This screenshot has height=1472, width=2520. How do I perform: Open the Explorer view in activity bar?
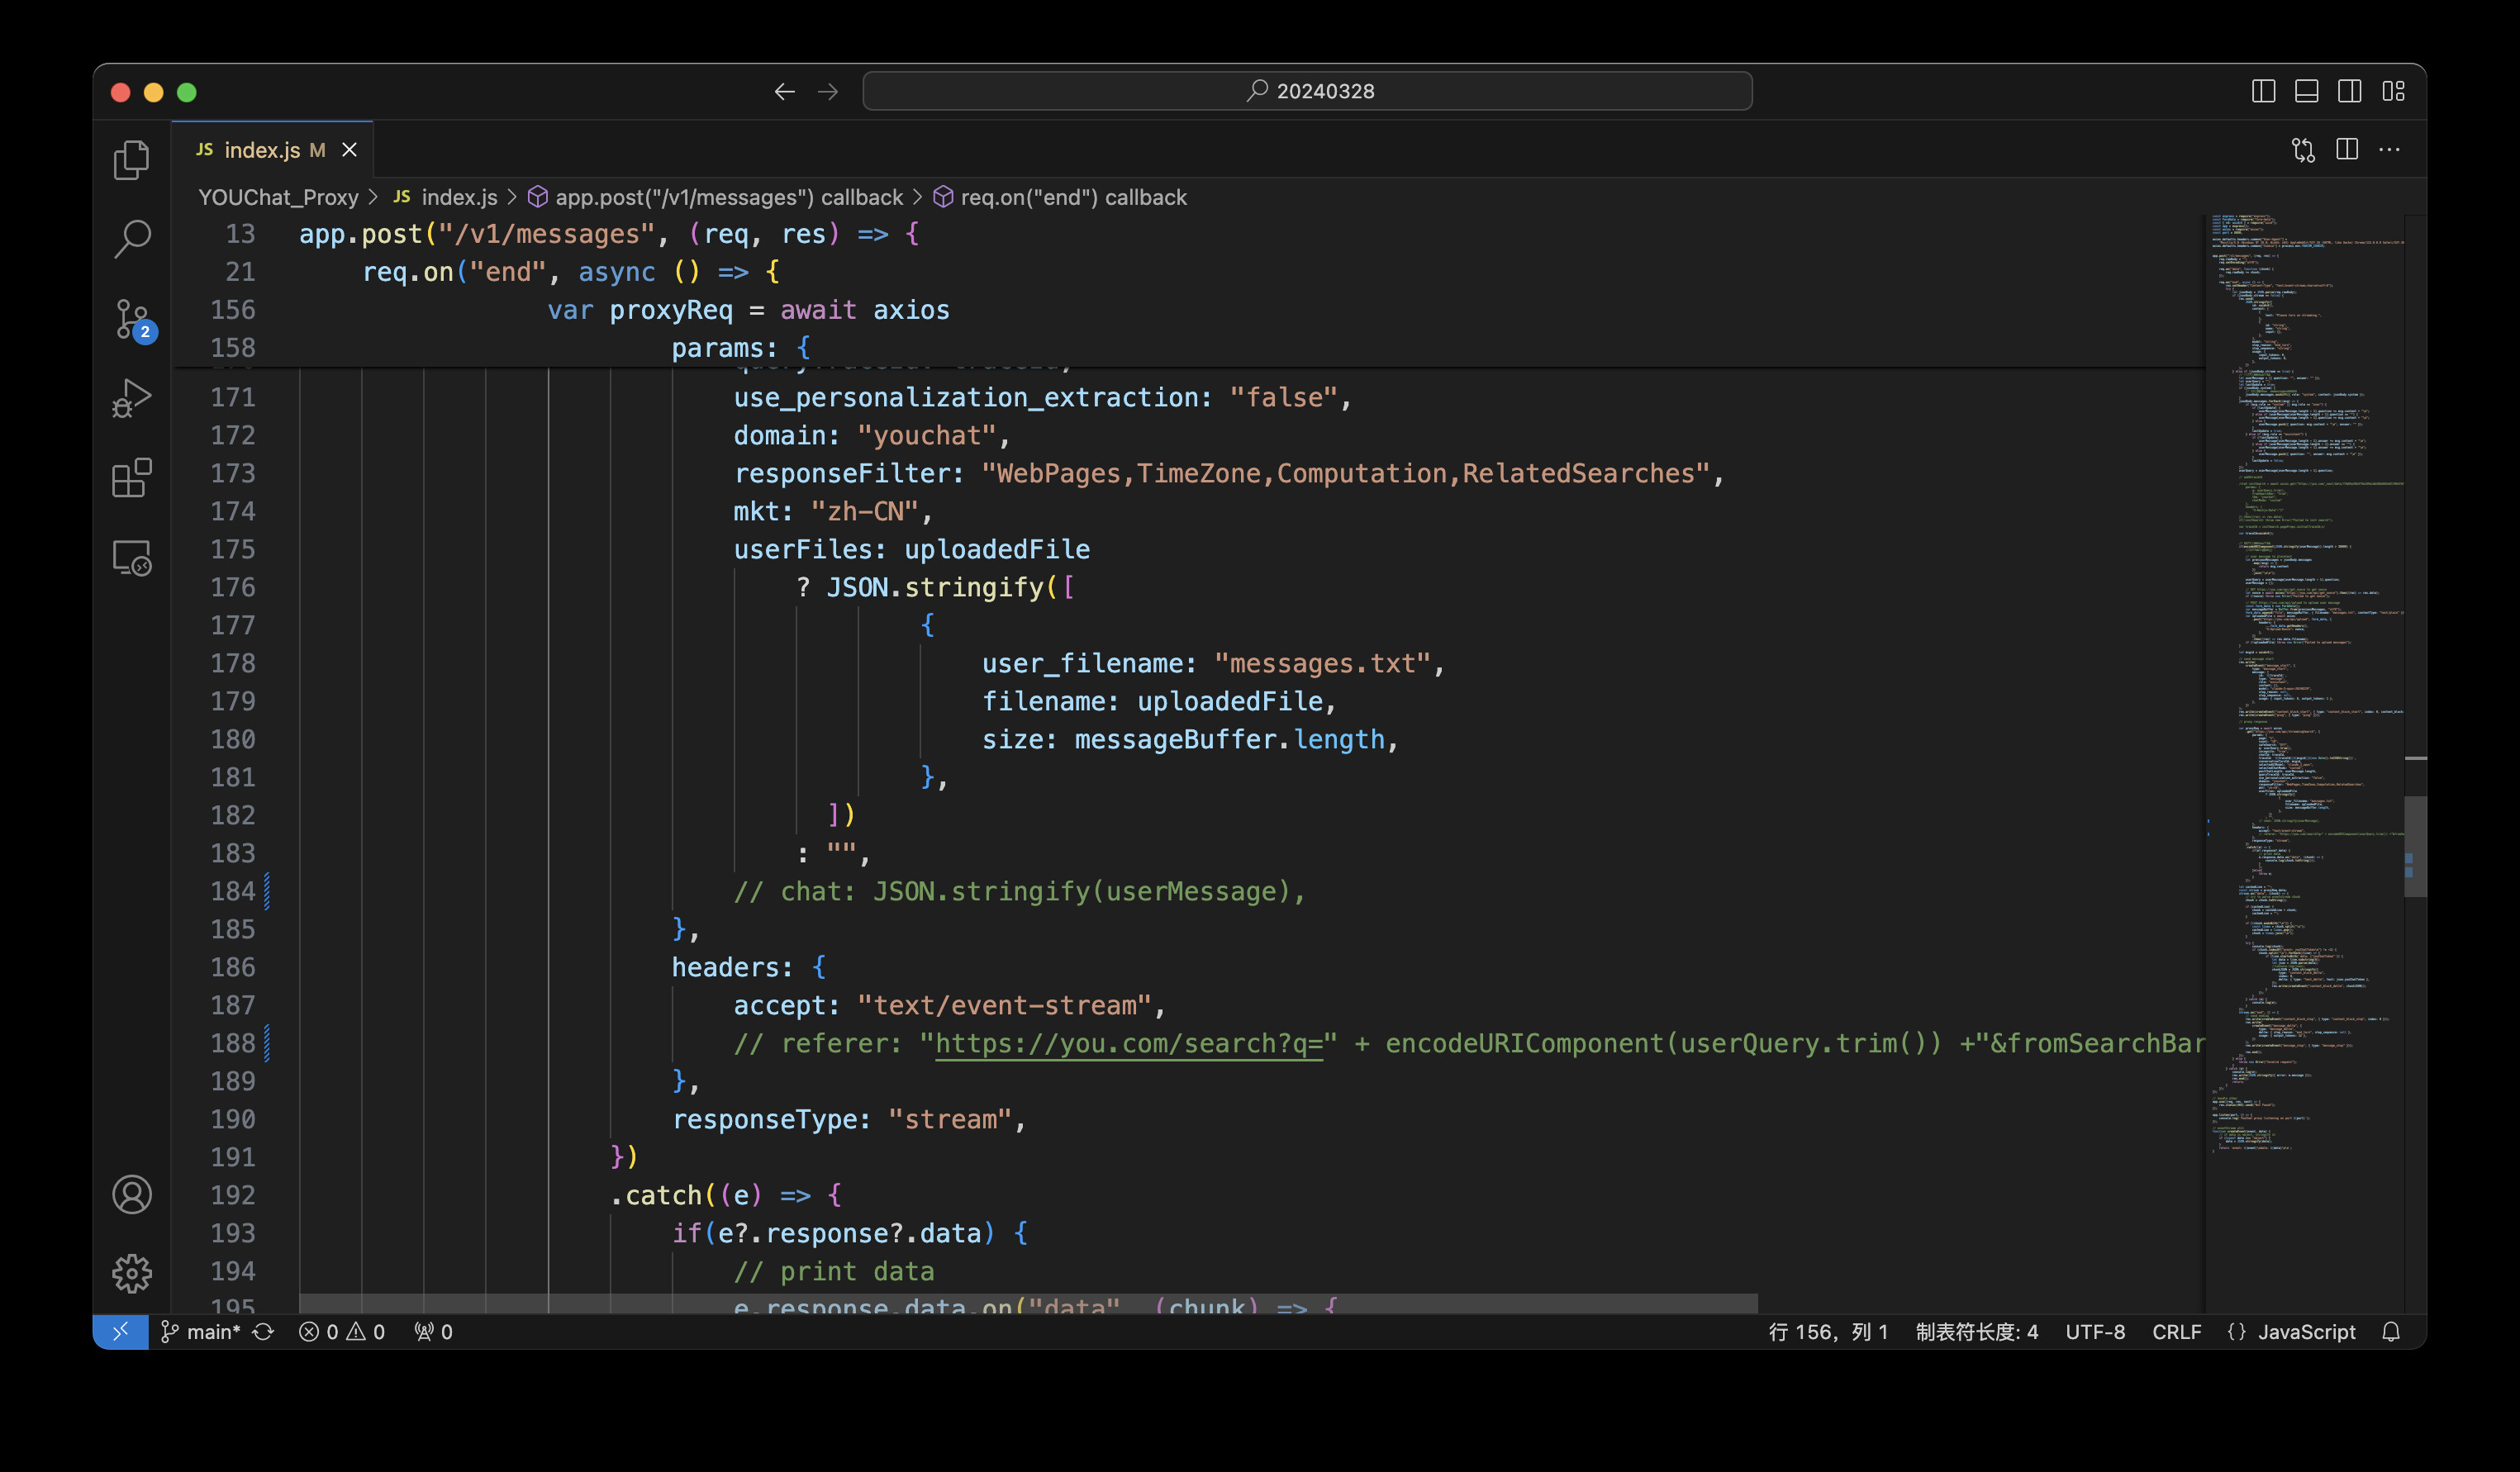(131, 160)
